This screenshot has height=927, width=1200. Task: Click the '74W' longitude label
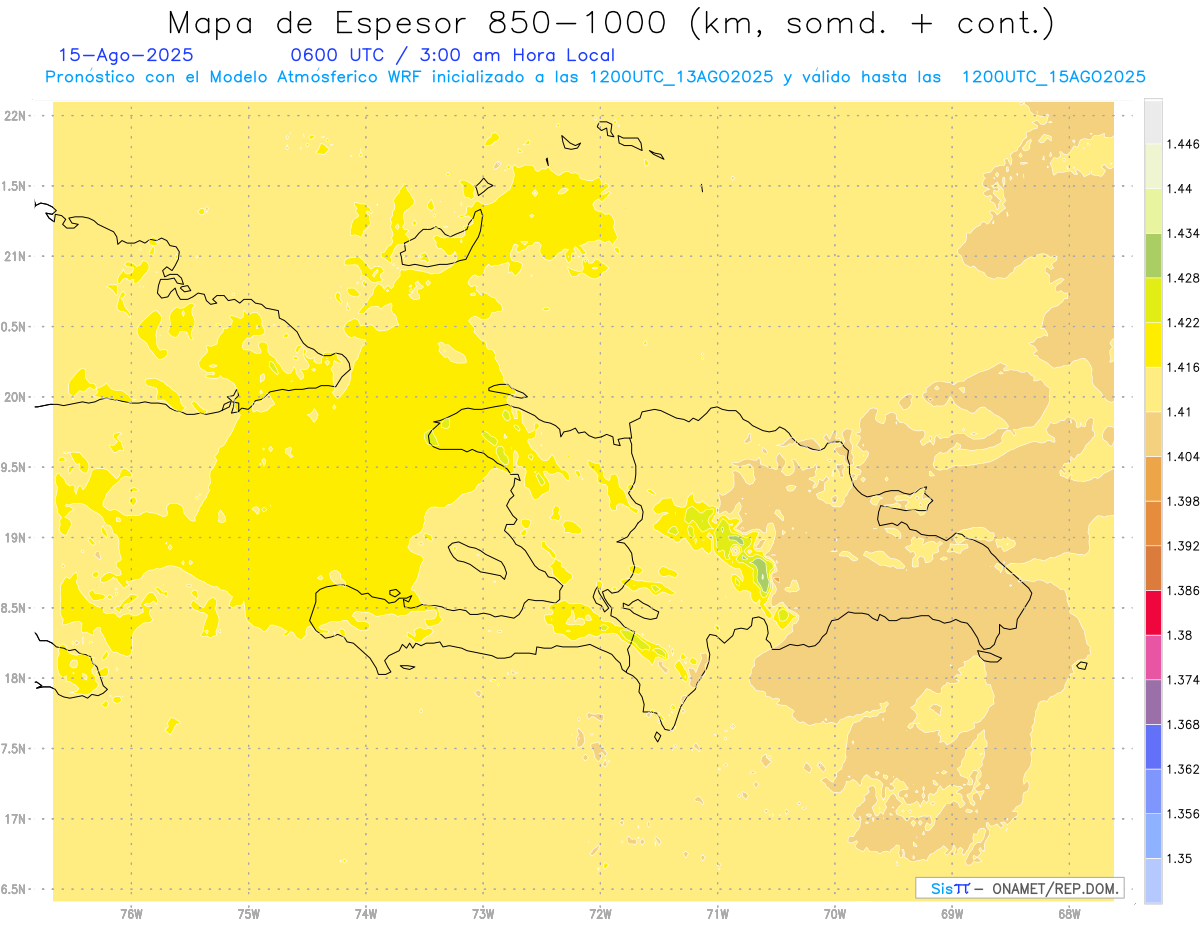(x=365, y=914)
